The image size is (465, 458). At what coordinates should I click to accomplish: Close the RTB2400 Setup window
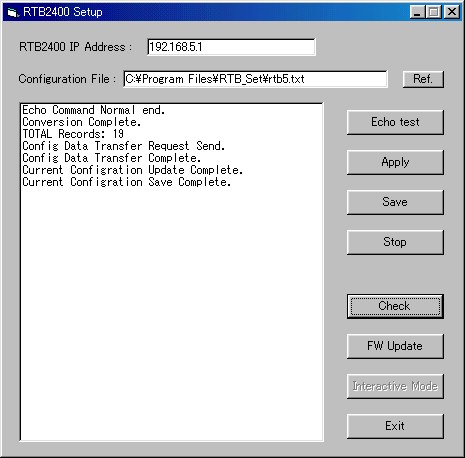[452, 12]
